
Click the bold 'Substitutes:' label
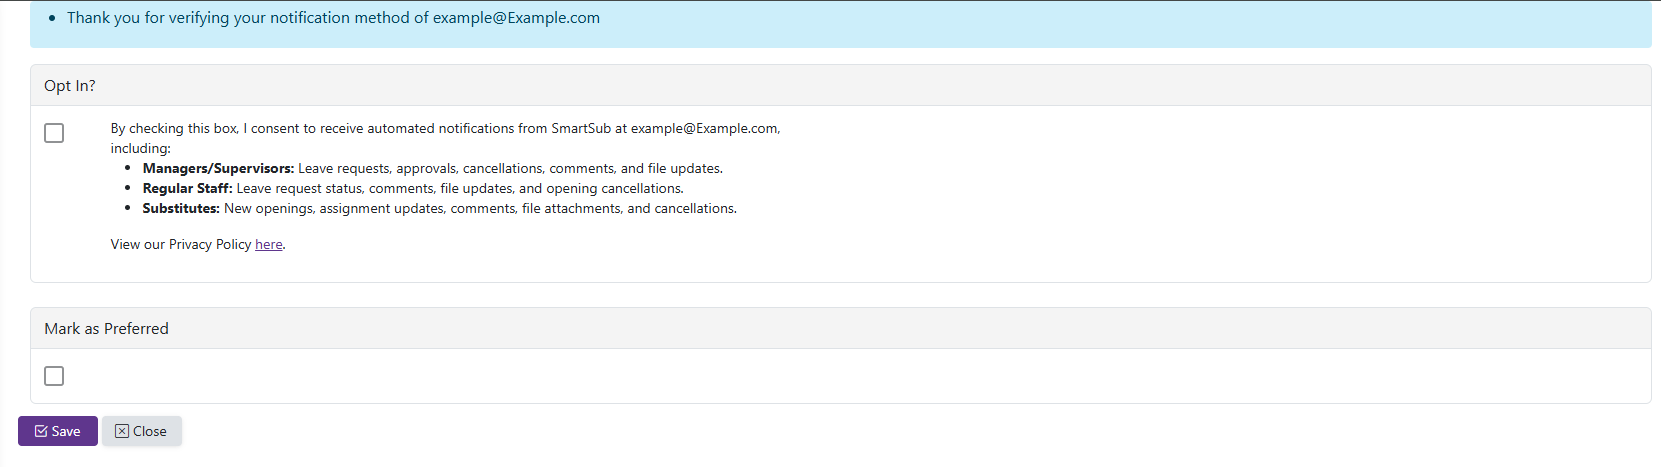pyautogui.click(x=181, y=208)
